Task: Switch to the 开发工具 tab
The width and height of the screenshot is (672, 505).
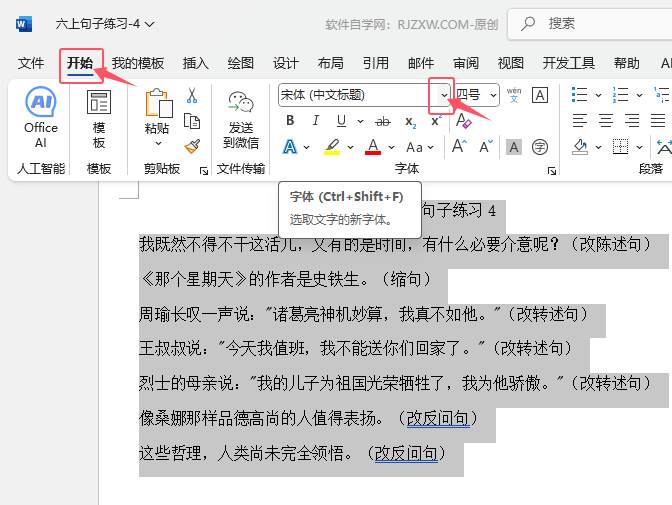Action: coord(569,63)
